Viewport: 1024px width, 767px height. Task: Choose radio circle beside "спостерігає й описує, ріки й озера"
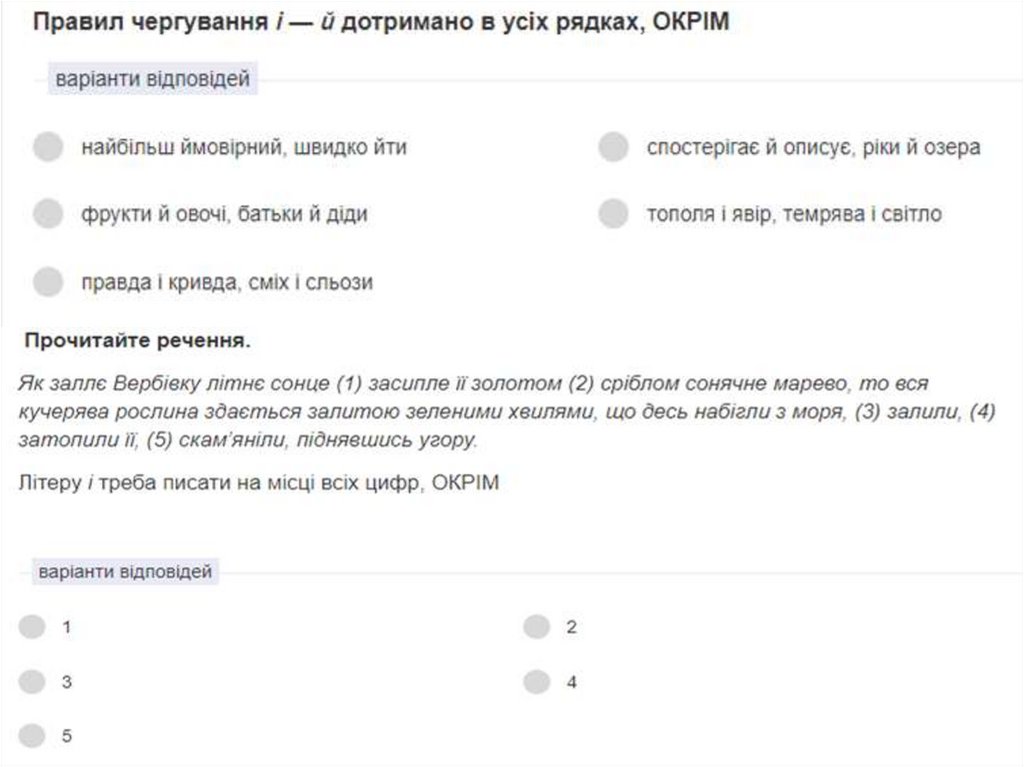613,148
